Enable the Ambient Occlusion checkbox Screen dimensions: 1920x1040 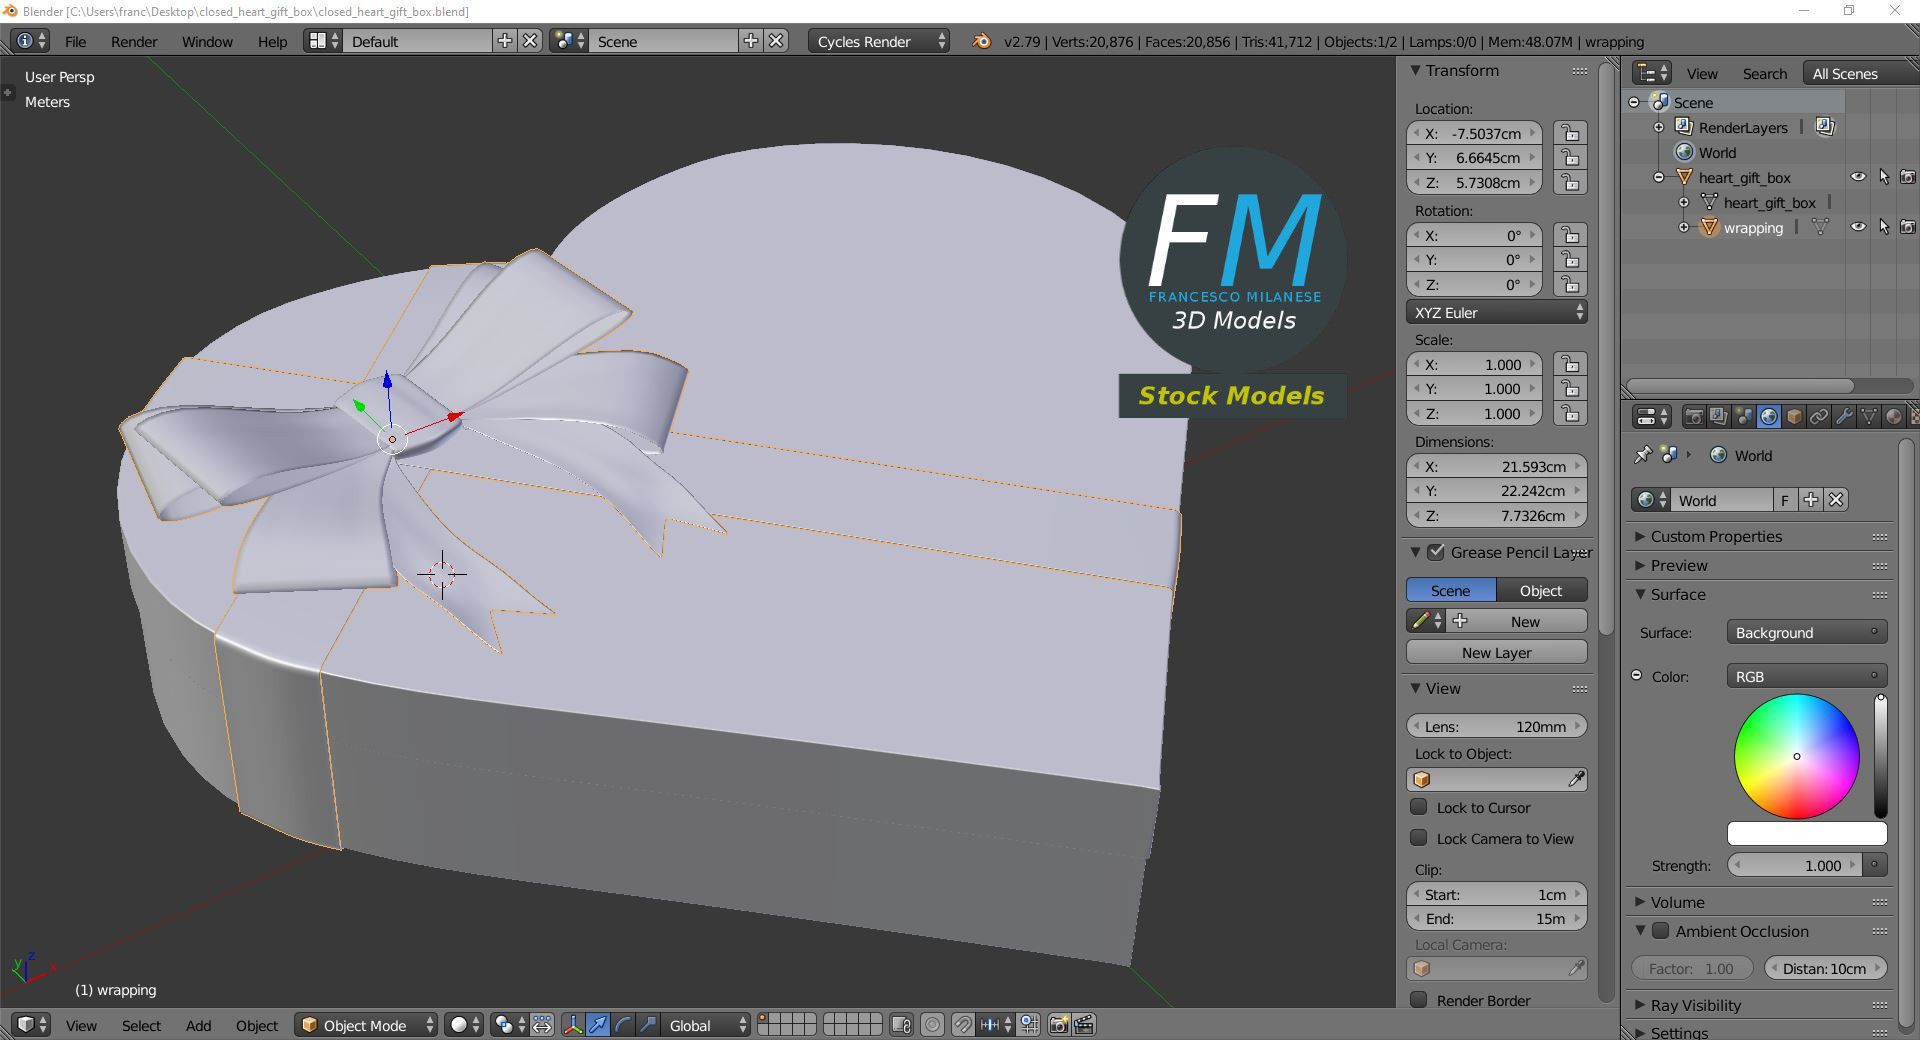(x=1660, y=931)
